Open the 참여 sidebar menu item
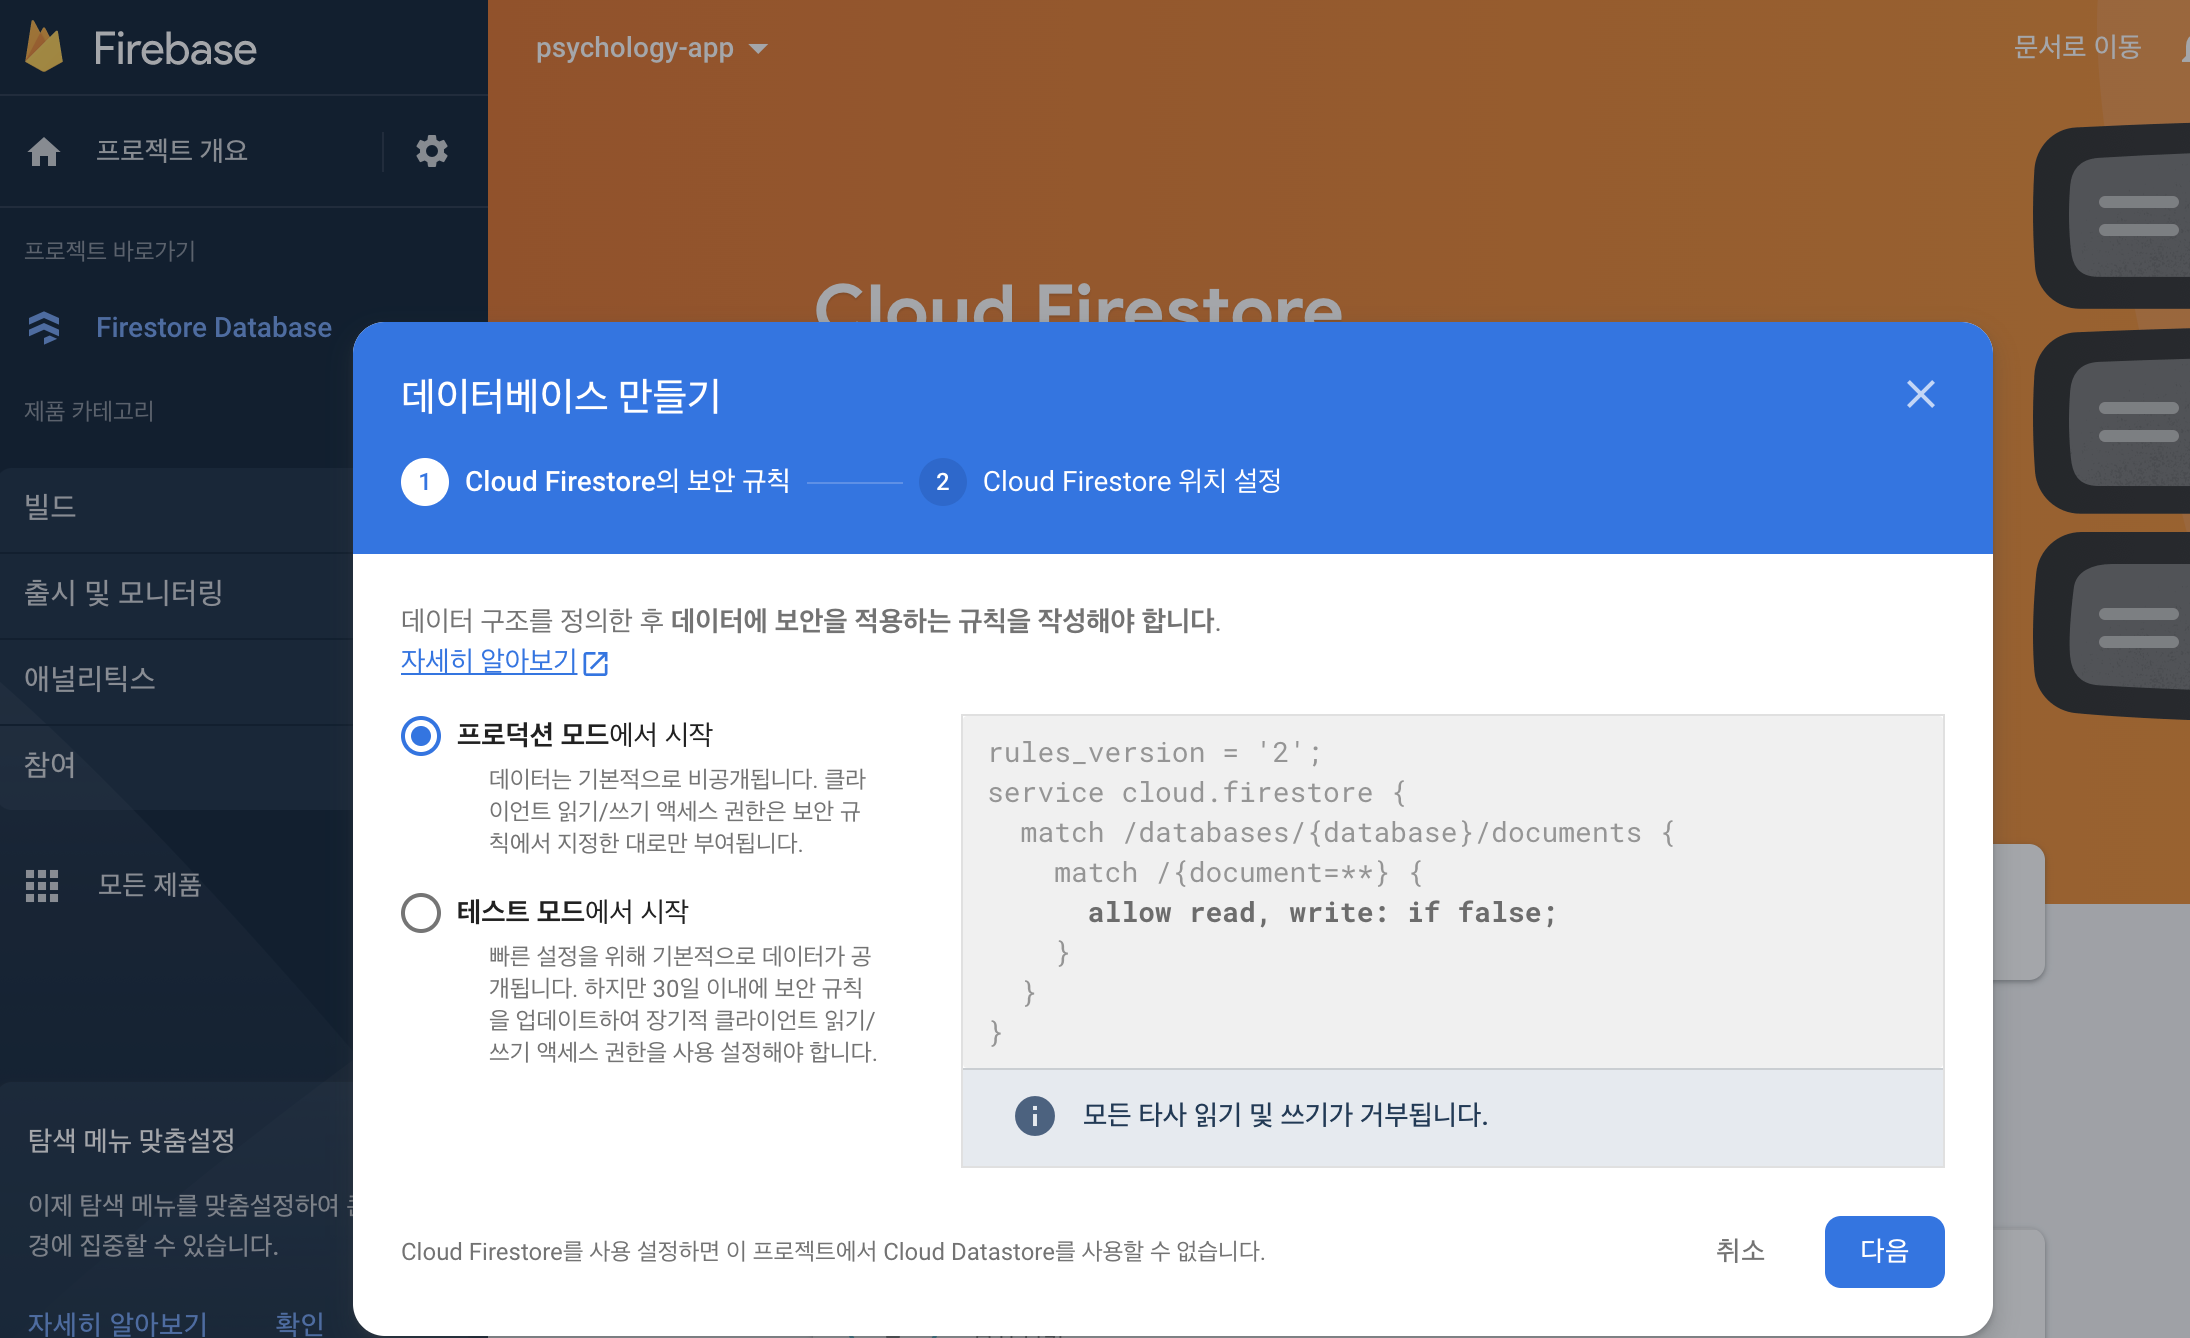This screenshot has height=1338, width=2190. [x=50, y=765]
